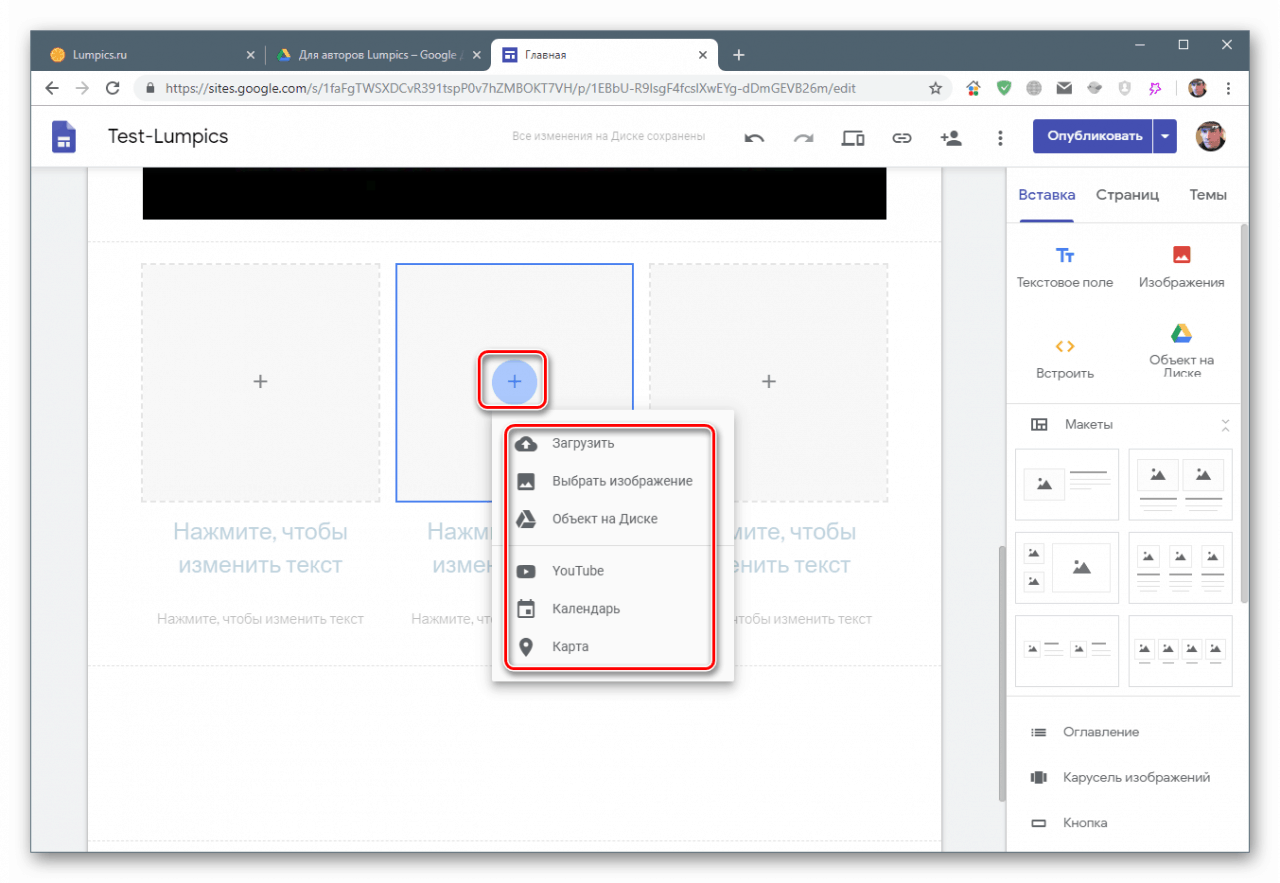
Task: Click the redo arrow in the Sites toolbar
Action: click(x=803, y=138)
